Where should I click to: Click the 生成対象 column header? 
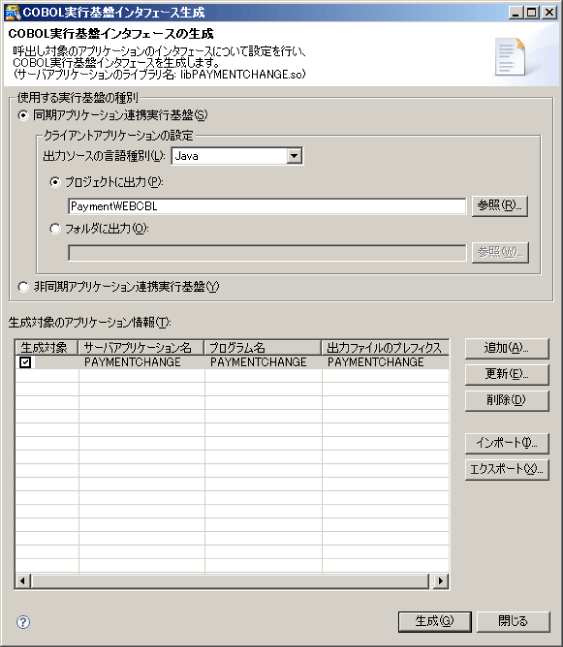tap(47, 348)
